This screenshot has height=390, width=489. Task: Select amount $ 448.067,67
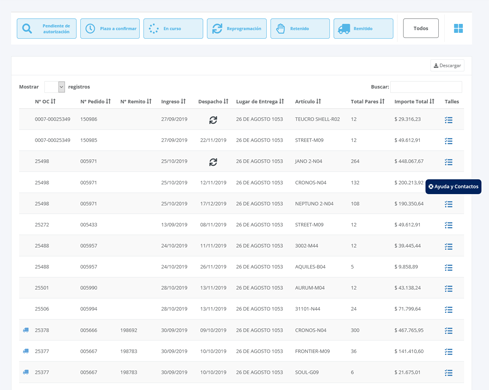[x=409, y=161]
